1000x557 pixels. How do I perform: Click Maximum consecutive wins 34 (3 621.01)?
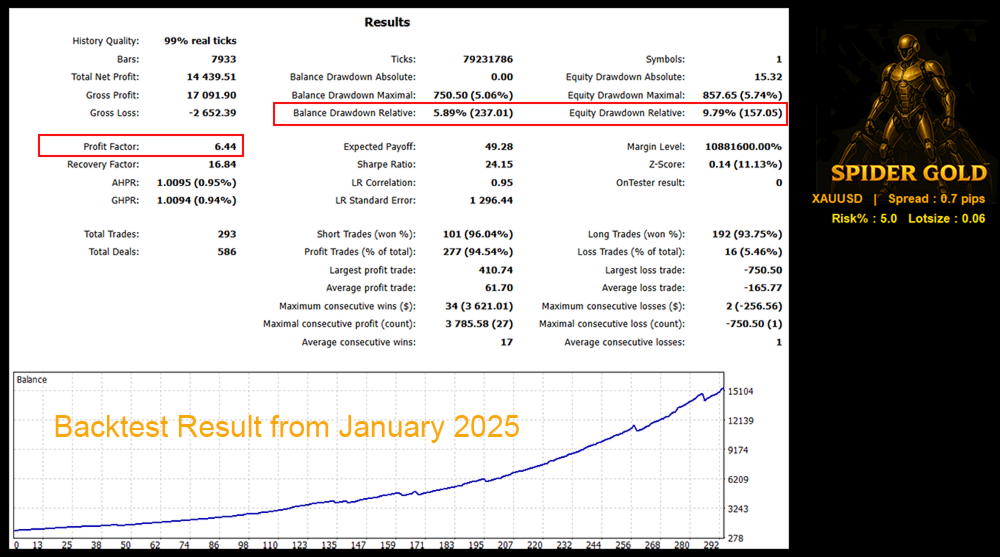[479, 306]
